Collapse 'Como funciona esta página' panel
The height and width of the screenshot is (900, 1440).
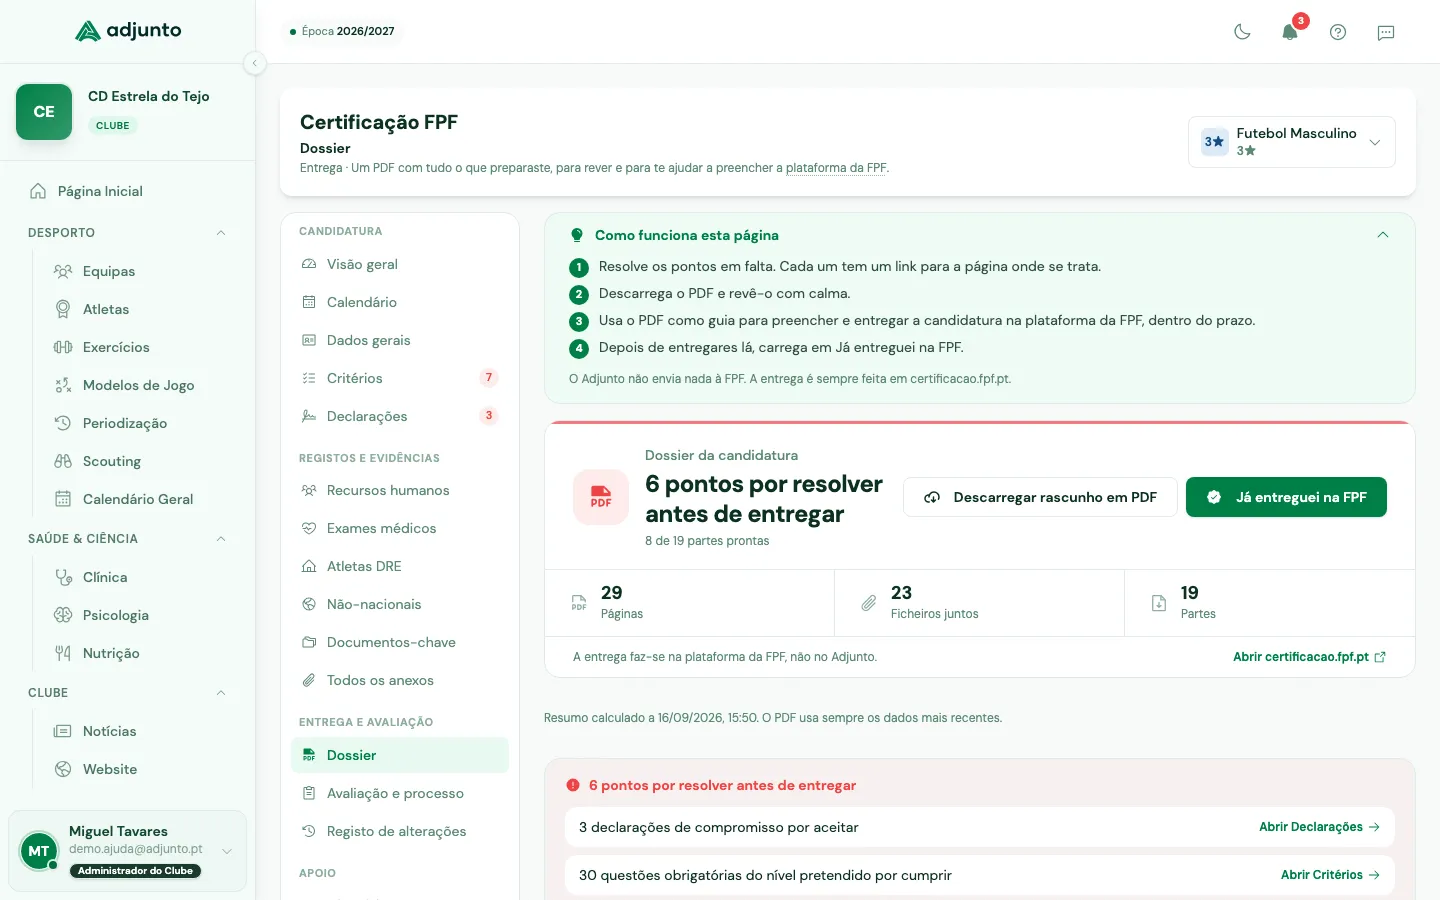(x=1383, y=235)
